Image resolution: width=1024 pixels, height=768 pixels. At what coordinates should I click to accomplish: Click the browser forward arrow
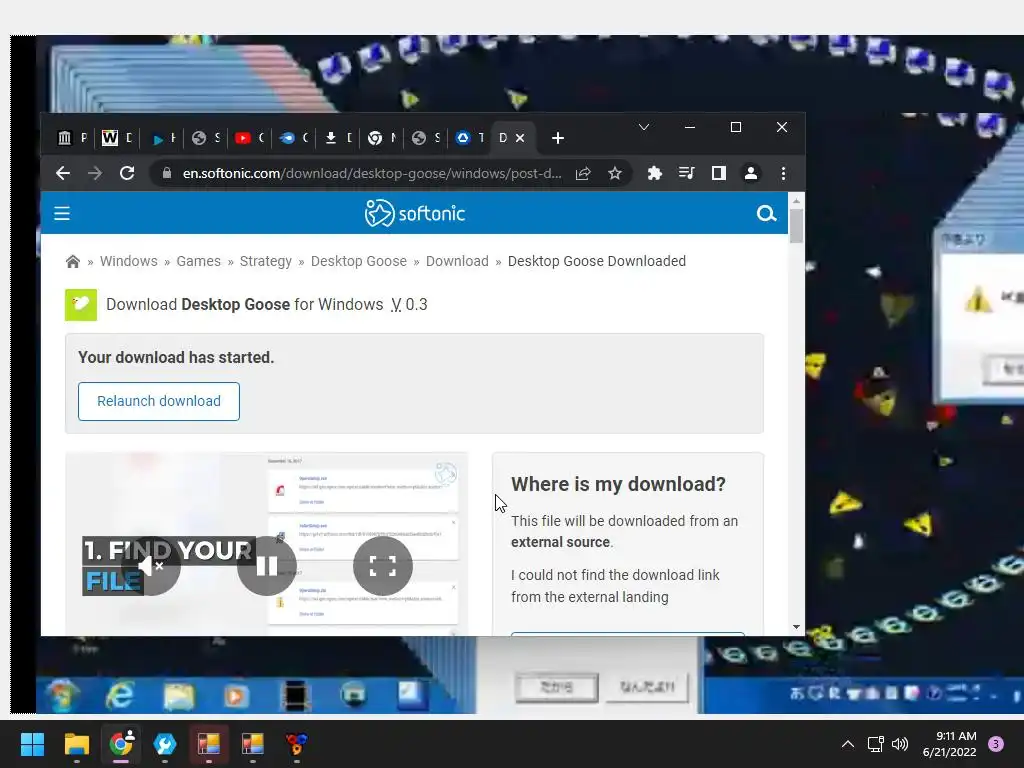point(95,173)
